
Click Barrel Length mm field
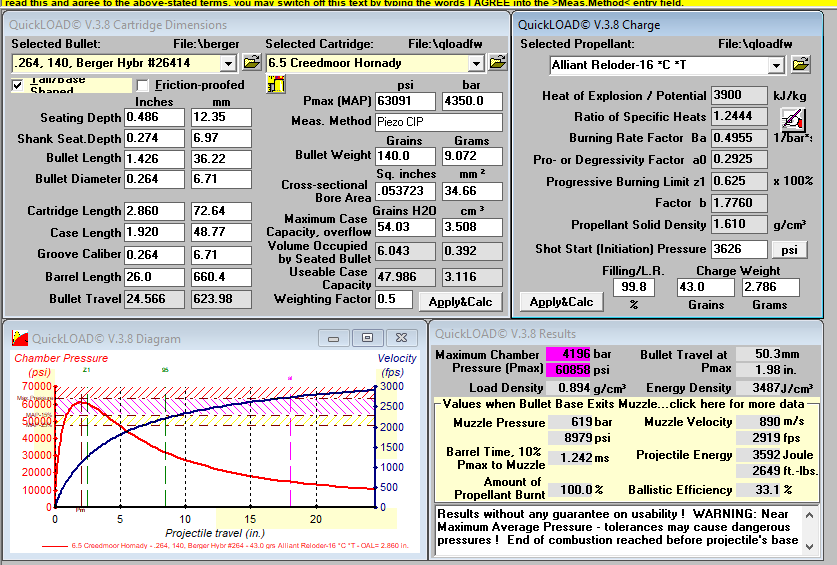tap(221, 277)
